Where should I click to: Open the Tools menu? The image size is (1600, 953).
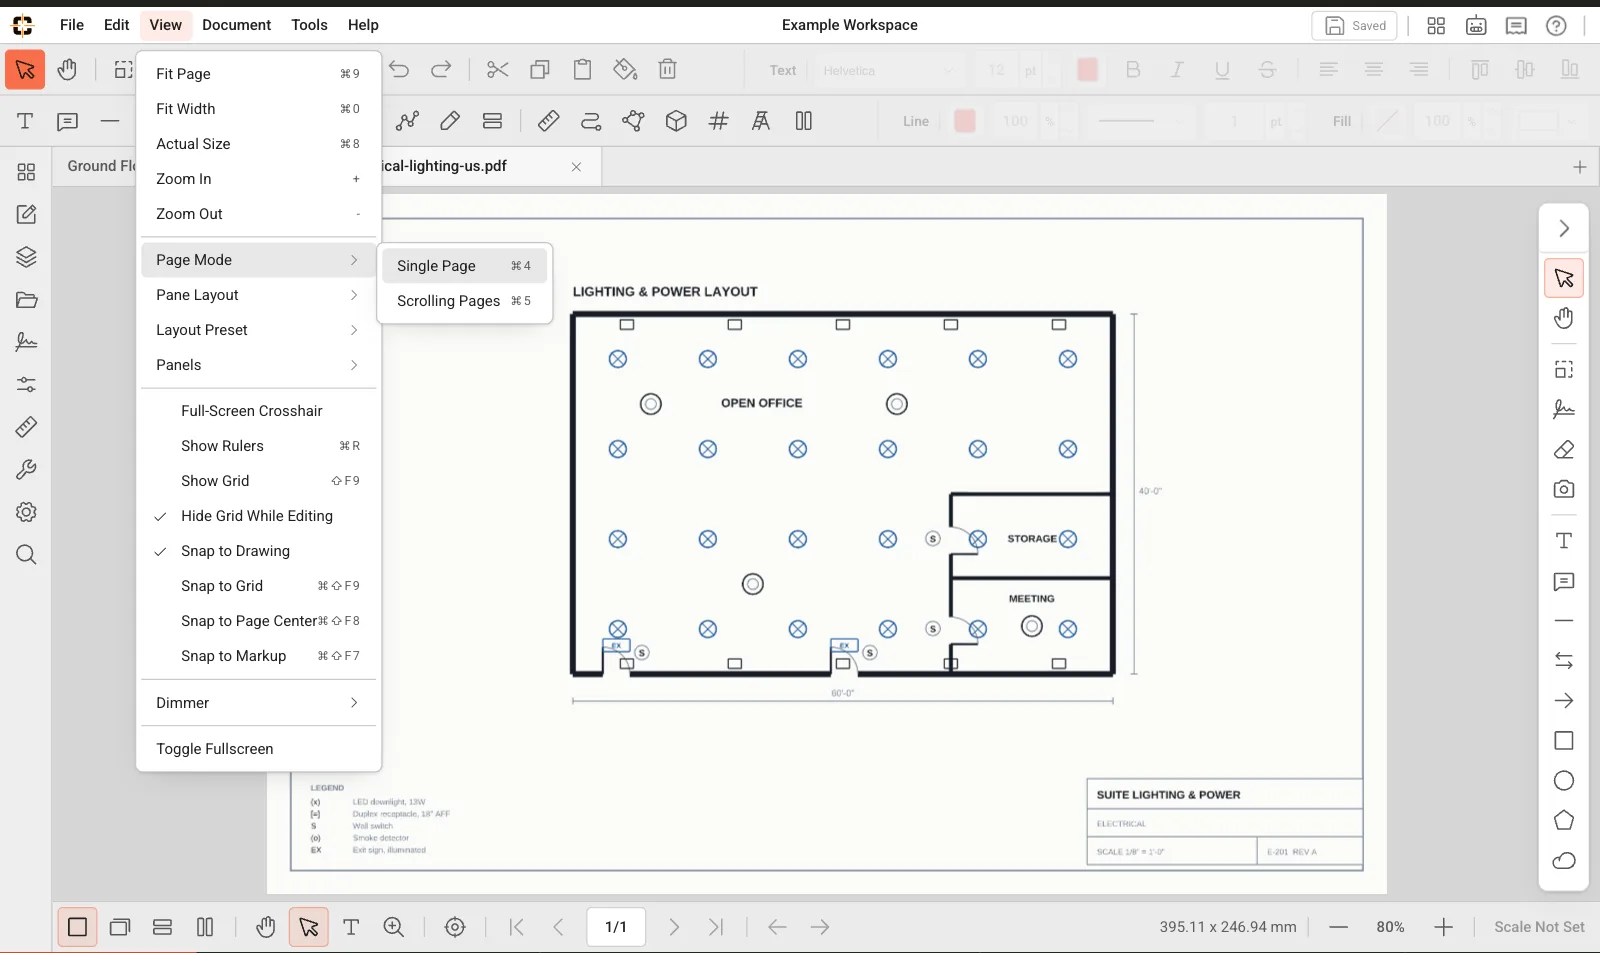pos(309,25)
